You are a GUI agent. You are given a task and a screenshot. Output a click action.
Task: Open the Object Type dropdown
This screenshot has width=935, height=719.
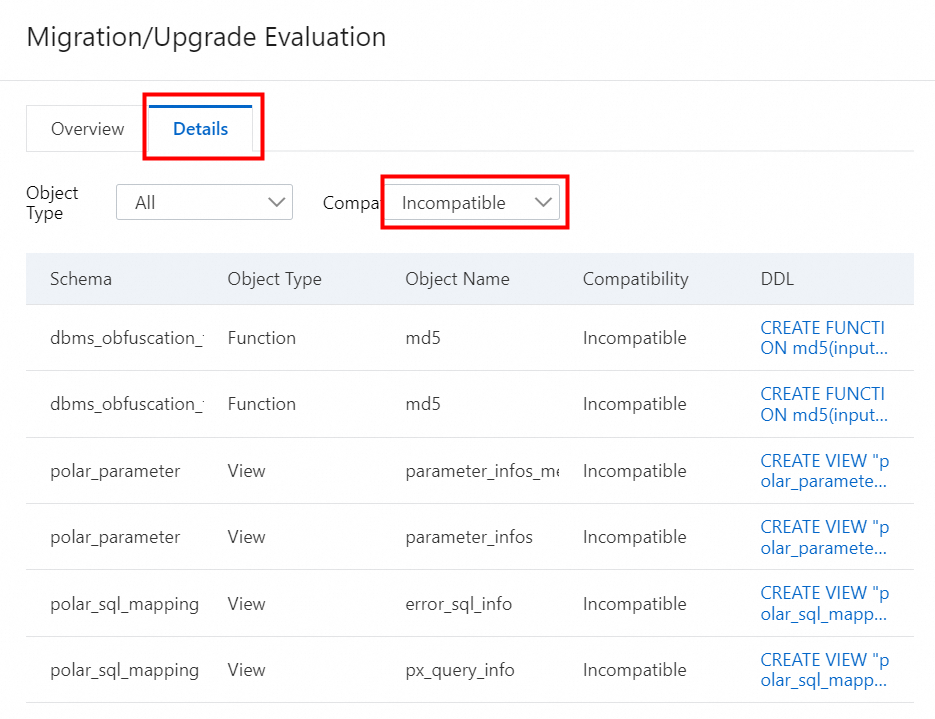coord(204,203)
